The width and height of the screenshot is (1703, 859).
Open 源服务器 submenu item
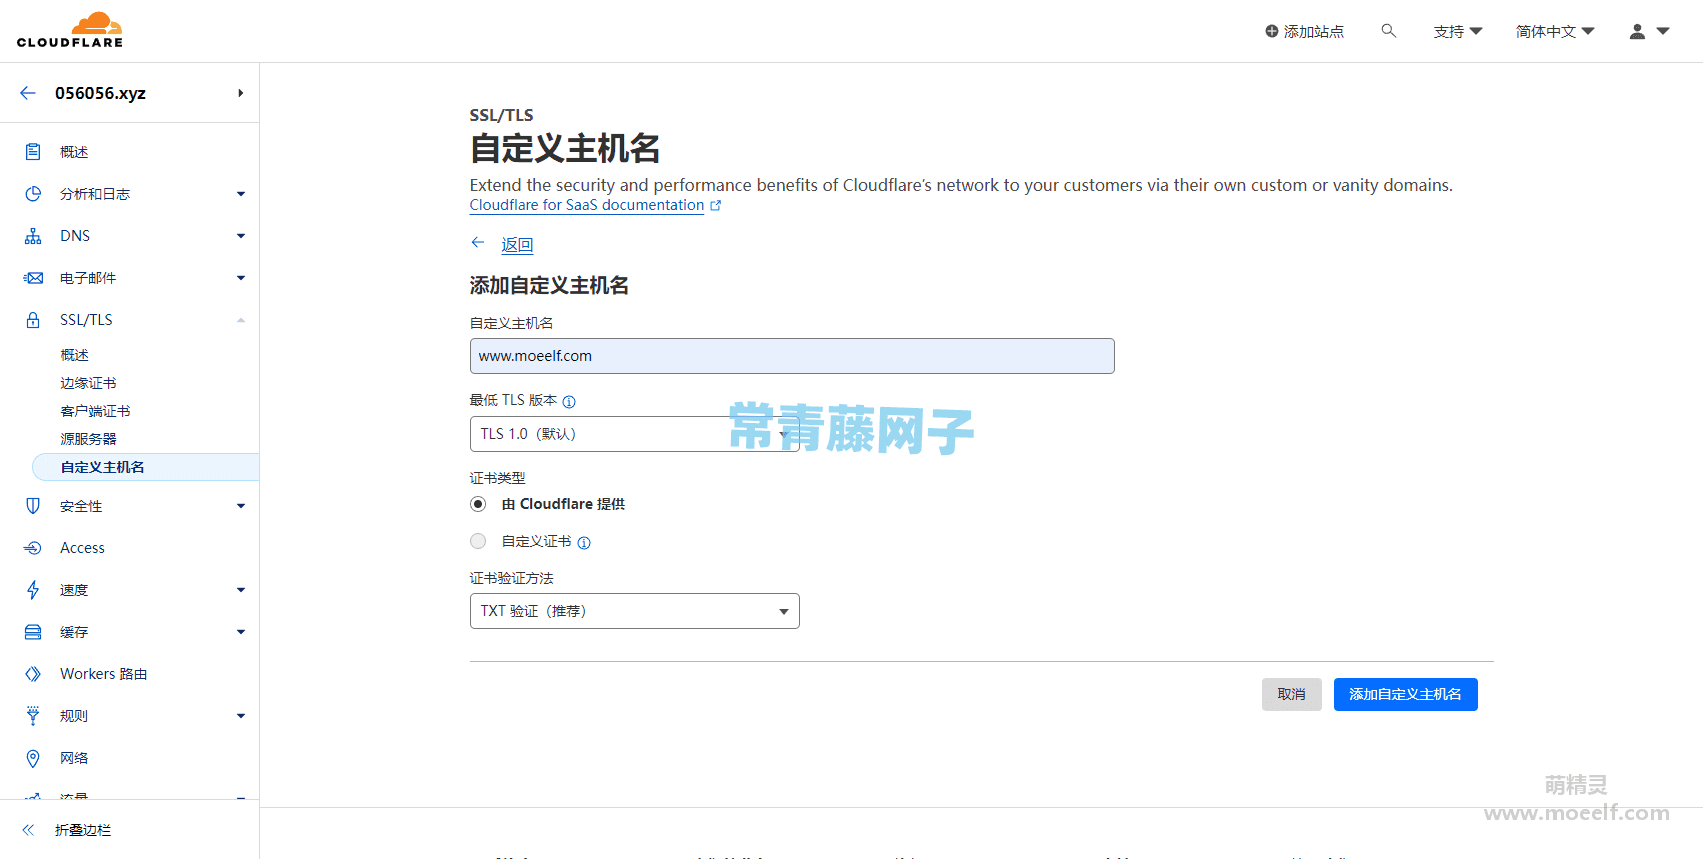point(88,439)
